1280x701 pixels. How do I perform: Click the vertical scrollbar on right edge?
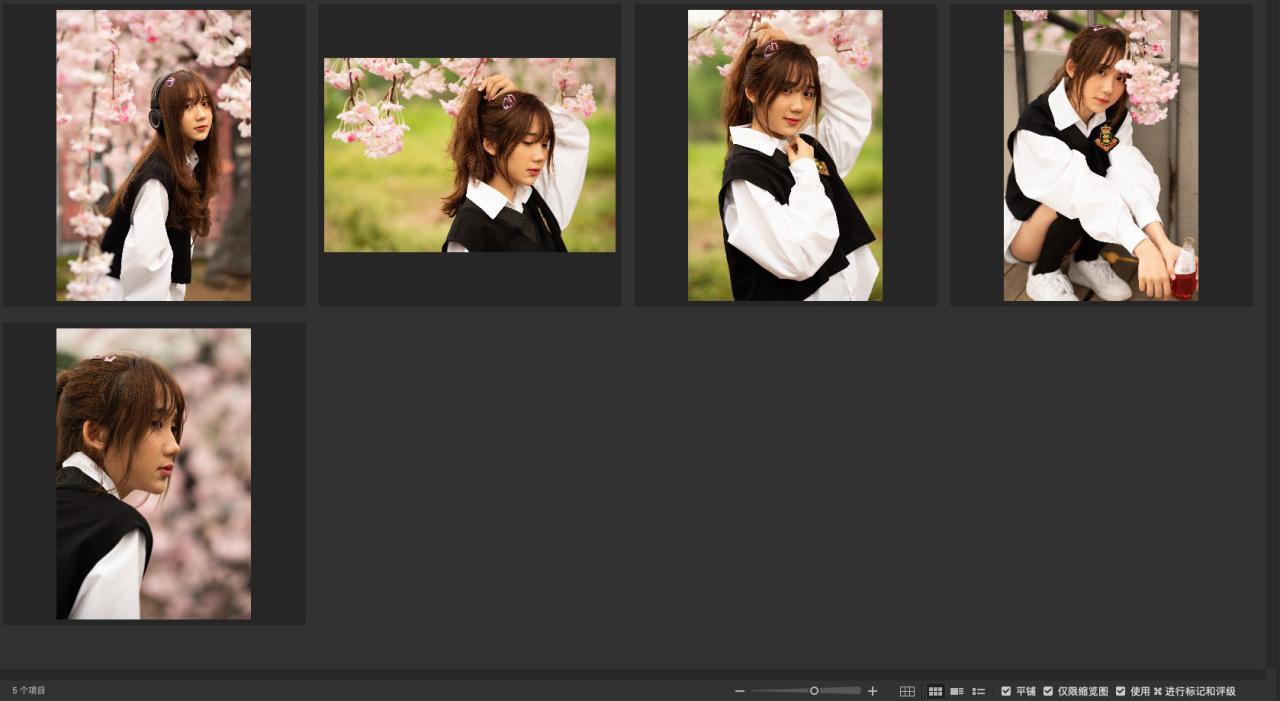click(x=1272, y=340)
